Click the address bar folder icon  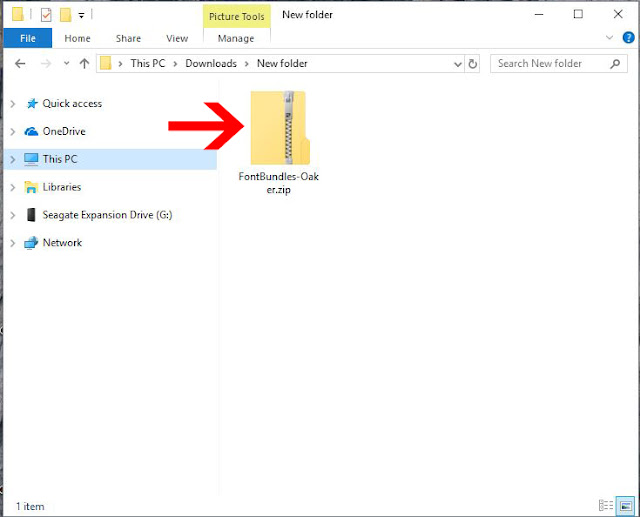click(106, 64)
